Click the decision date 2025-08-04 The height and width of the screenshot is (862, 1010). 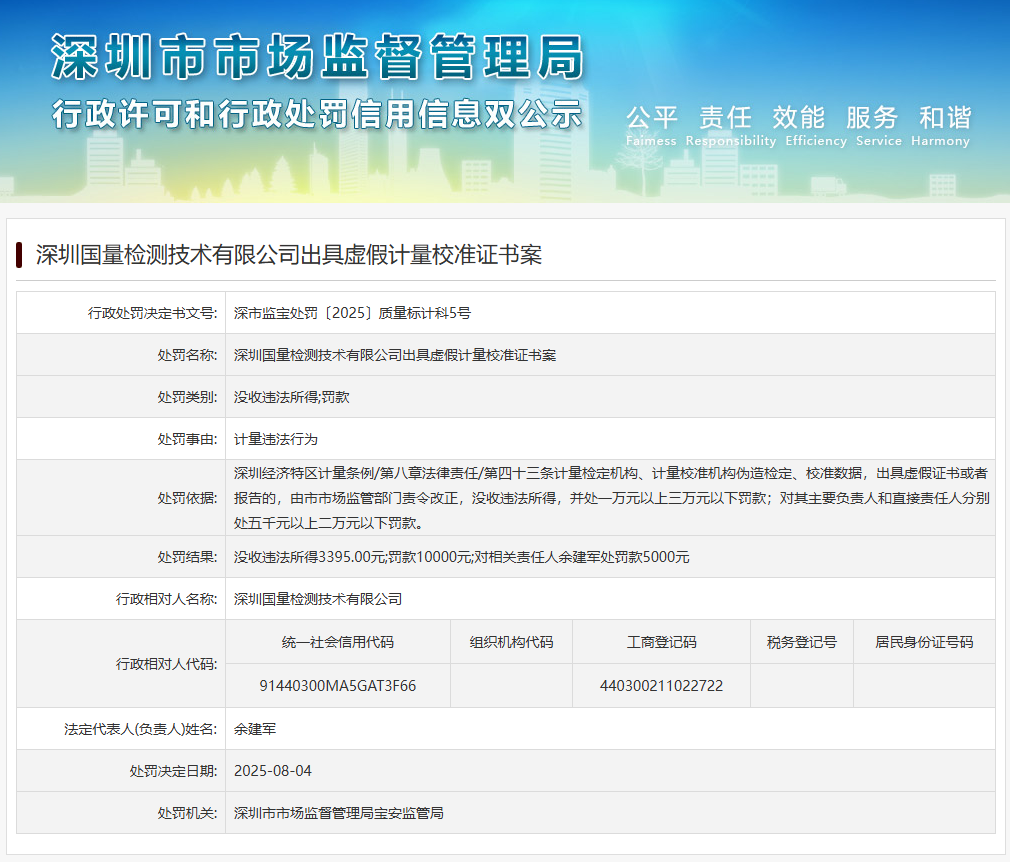273,771
